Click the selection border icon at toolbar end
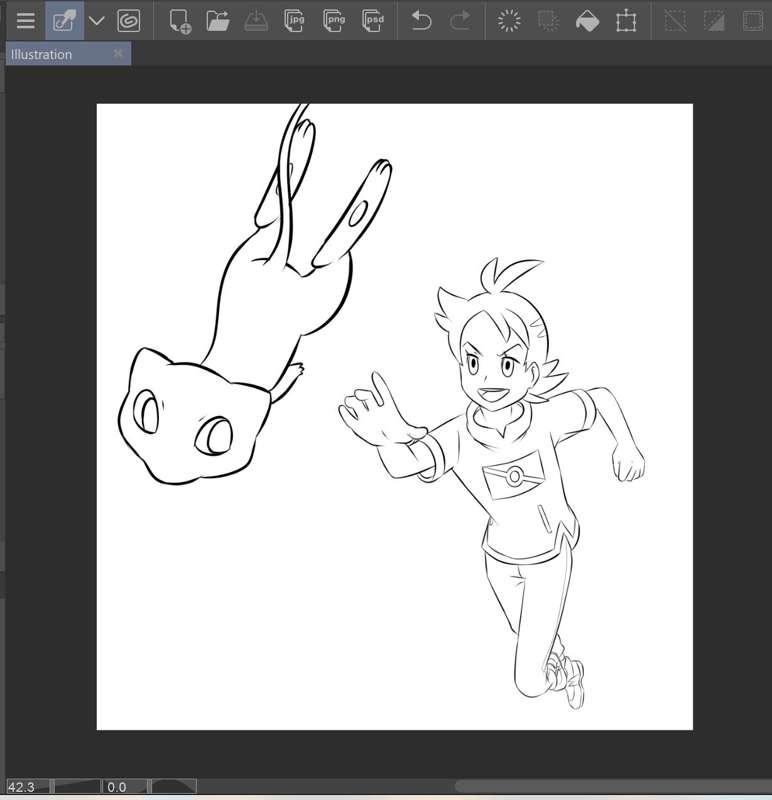The height and width of the screenshot is (800, 772). 753,21
